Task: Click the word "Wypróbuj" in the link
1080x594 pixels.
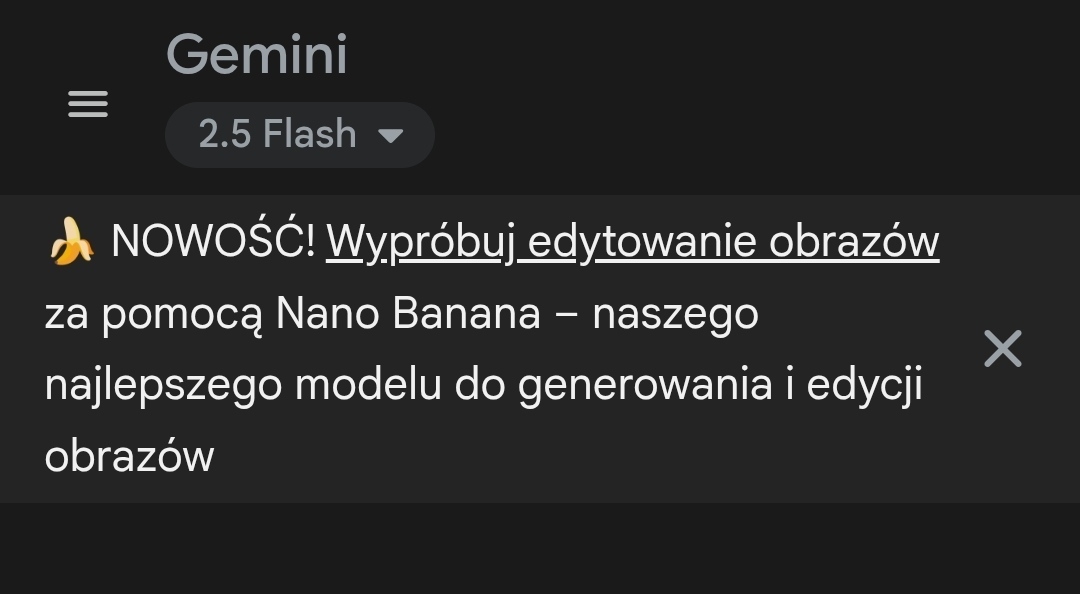Action: point(420,242)
